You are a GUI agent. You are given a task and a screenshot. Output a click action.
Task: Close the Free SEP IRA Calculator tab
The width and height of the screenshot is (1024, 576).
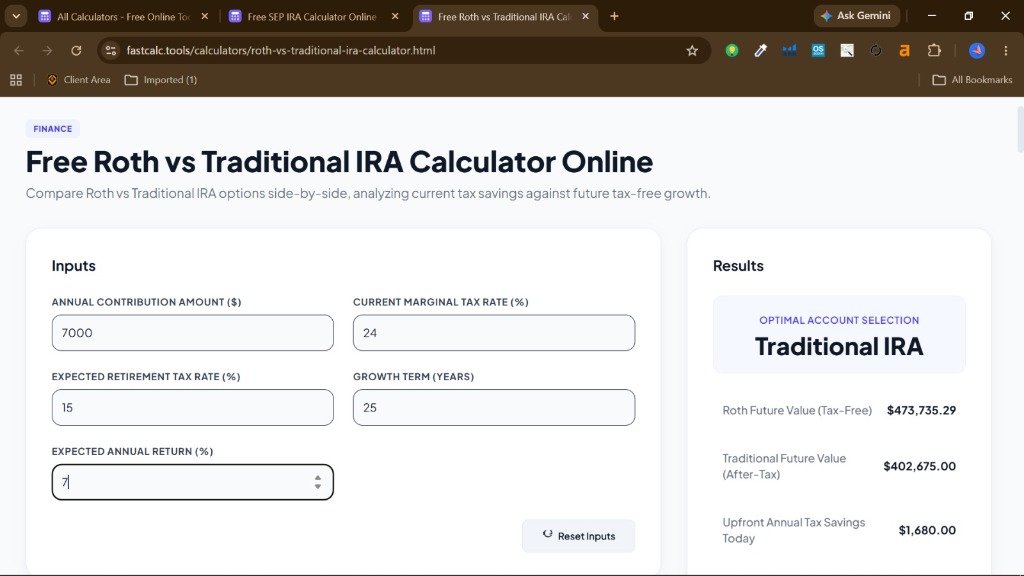(395, 16)
